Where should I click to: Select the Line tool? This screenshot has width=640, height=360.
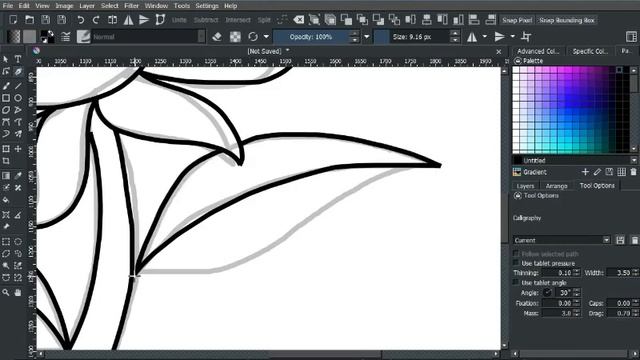pyautogui.click(x=18, y=86)
